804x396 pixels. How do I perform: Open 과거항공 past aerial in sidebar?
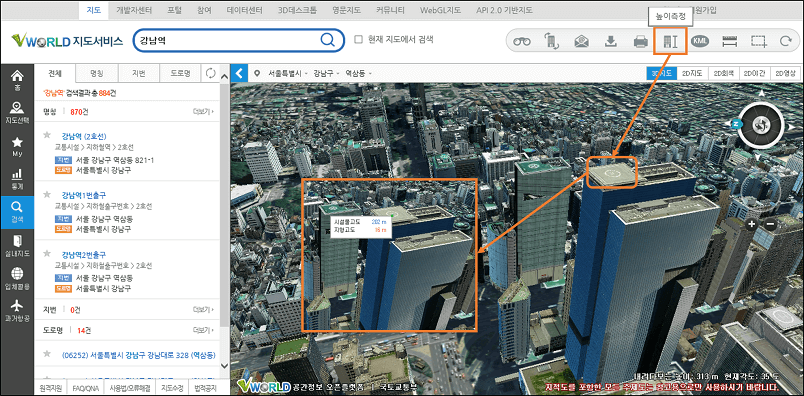click(x=17, y=311)
